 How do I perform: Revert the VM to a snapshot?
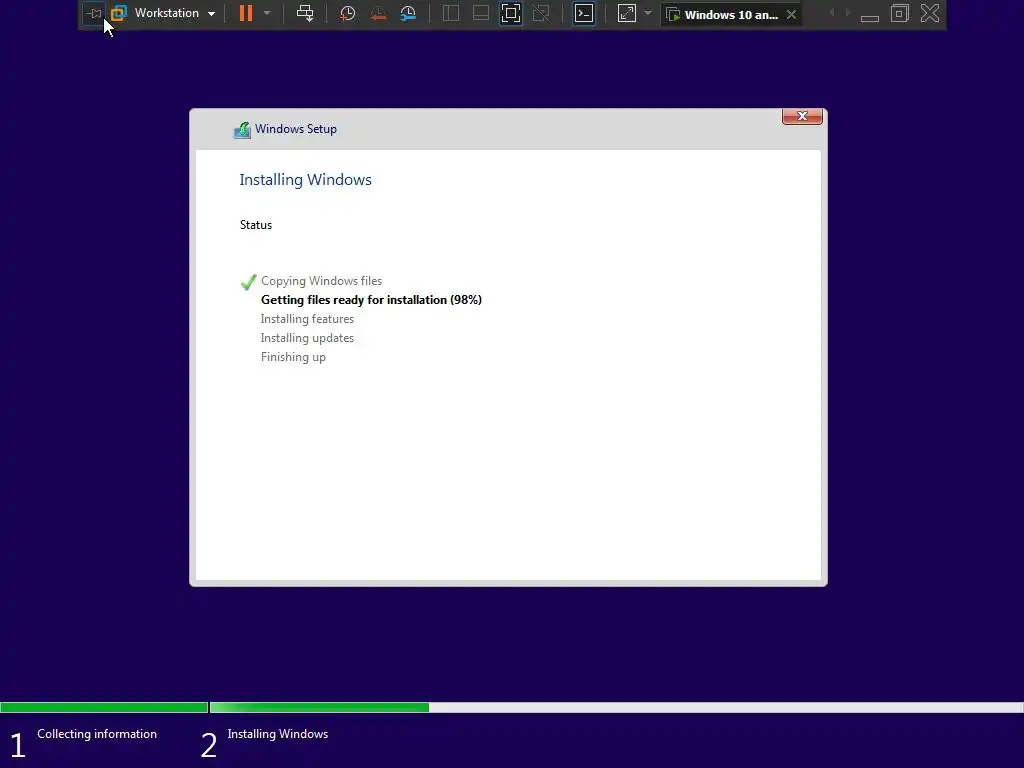tap(378, 13)
